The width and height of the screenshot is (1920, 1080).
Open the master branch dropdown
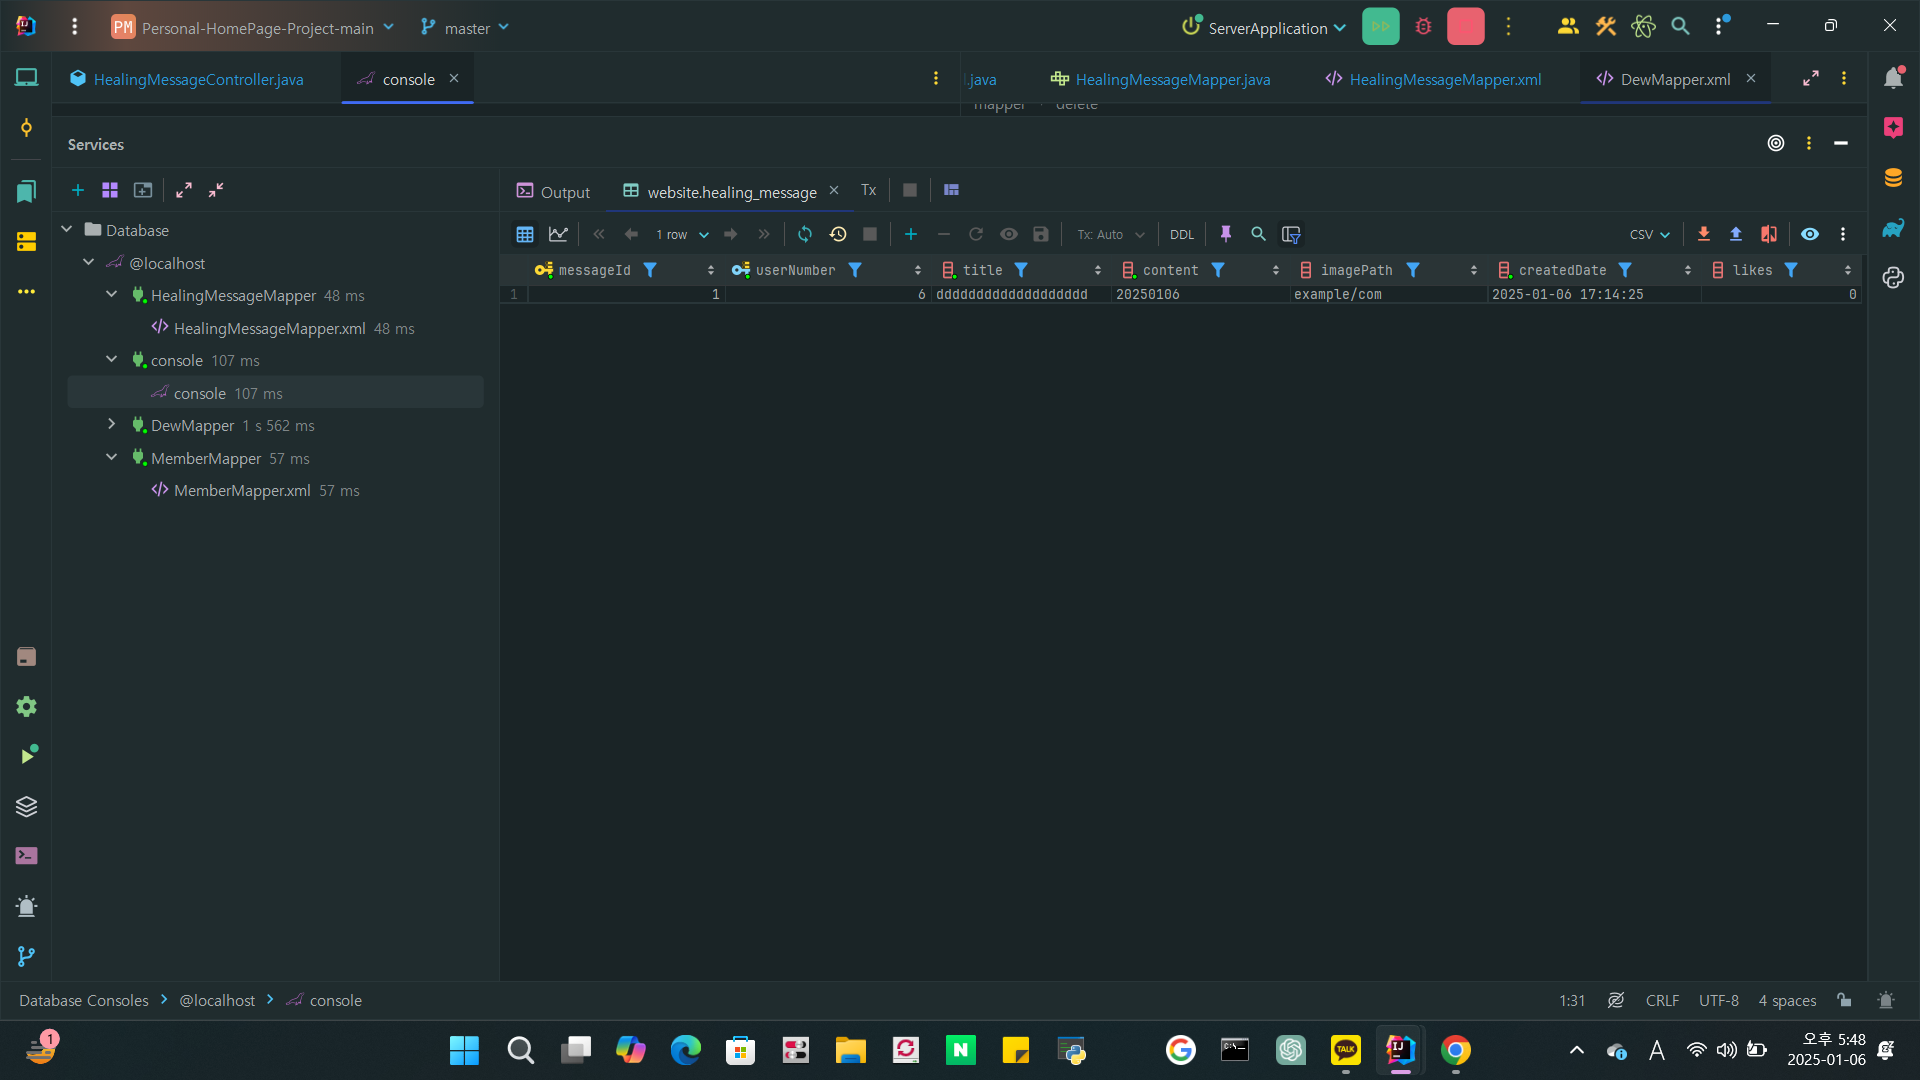(x=465, y=28)
